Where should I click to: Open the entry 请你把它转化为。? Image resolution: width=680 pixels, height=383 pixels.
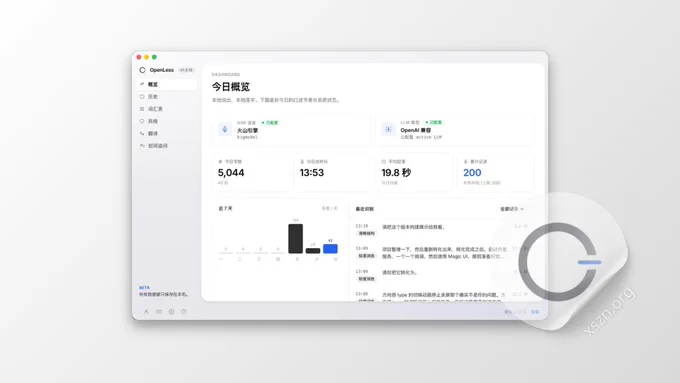click(x=400, y=272)
